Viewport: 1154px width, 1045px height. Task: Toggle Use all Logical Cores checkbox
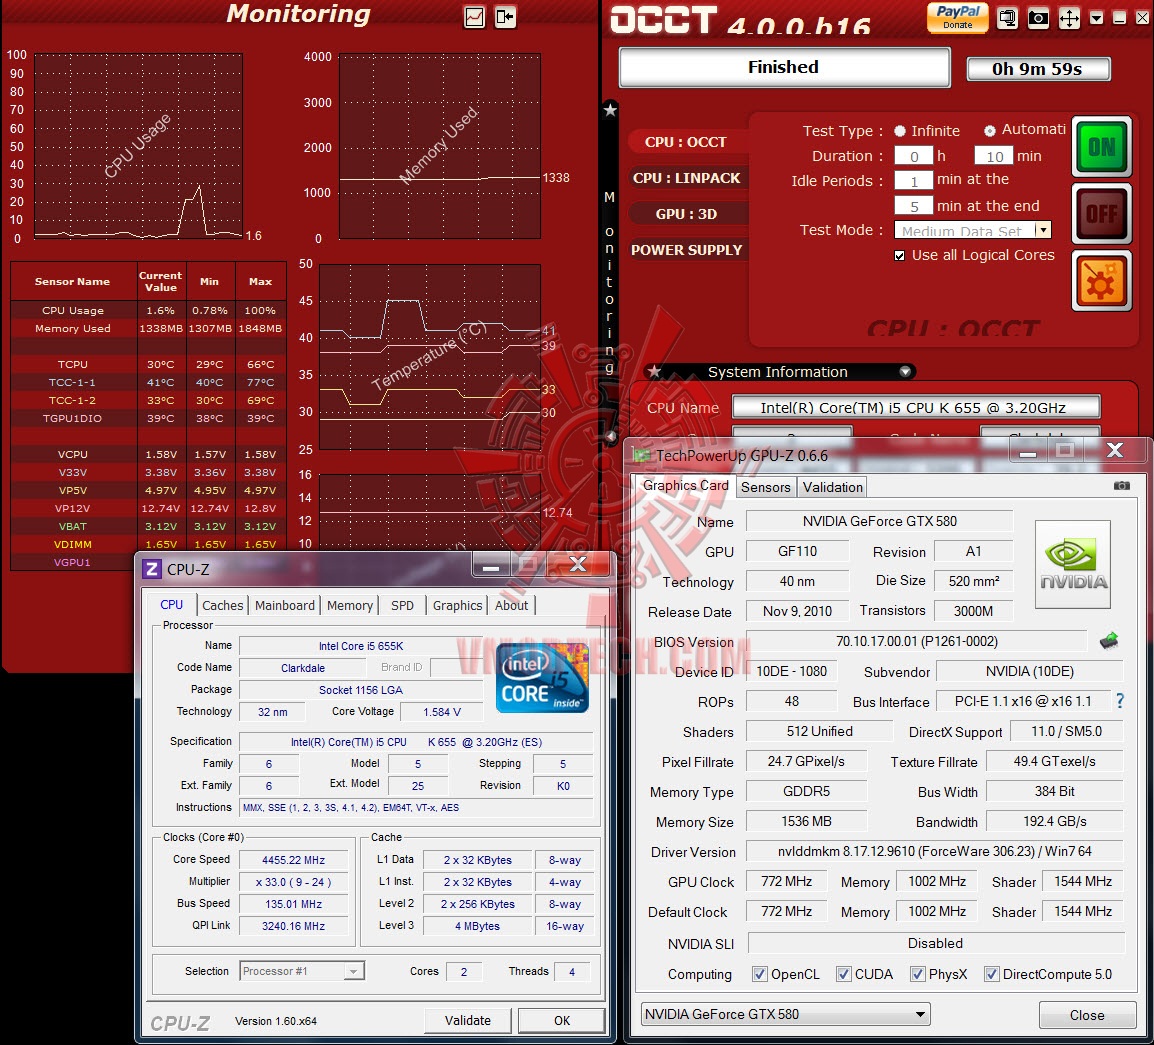tap(899, 255)
